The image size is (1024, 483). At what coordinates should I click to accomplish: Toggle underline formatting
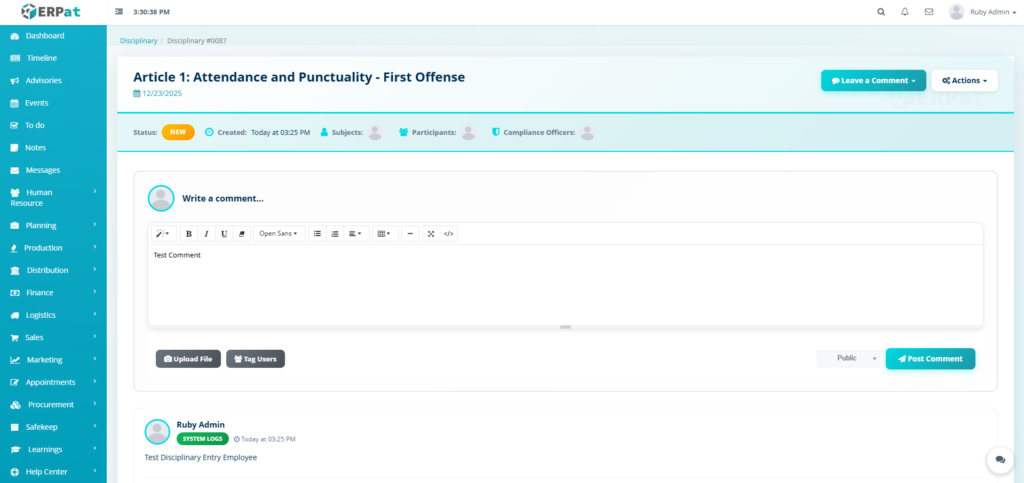tap(224, 234)
